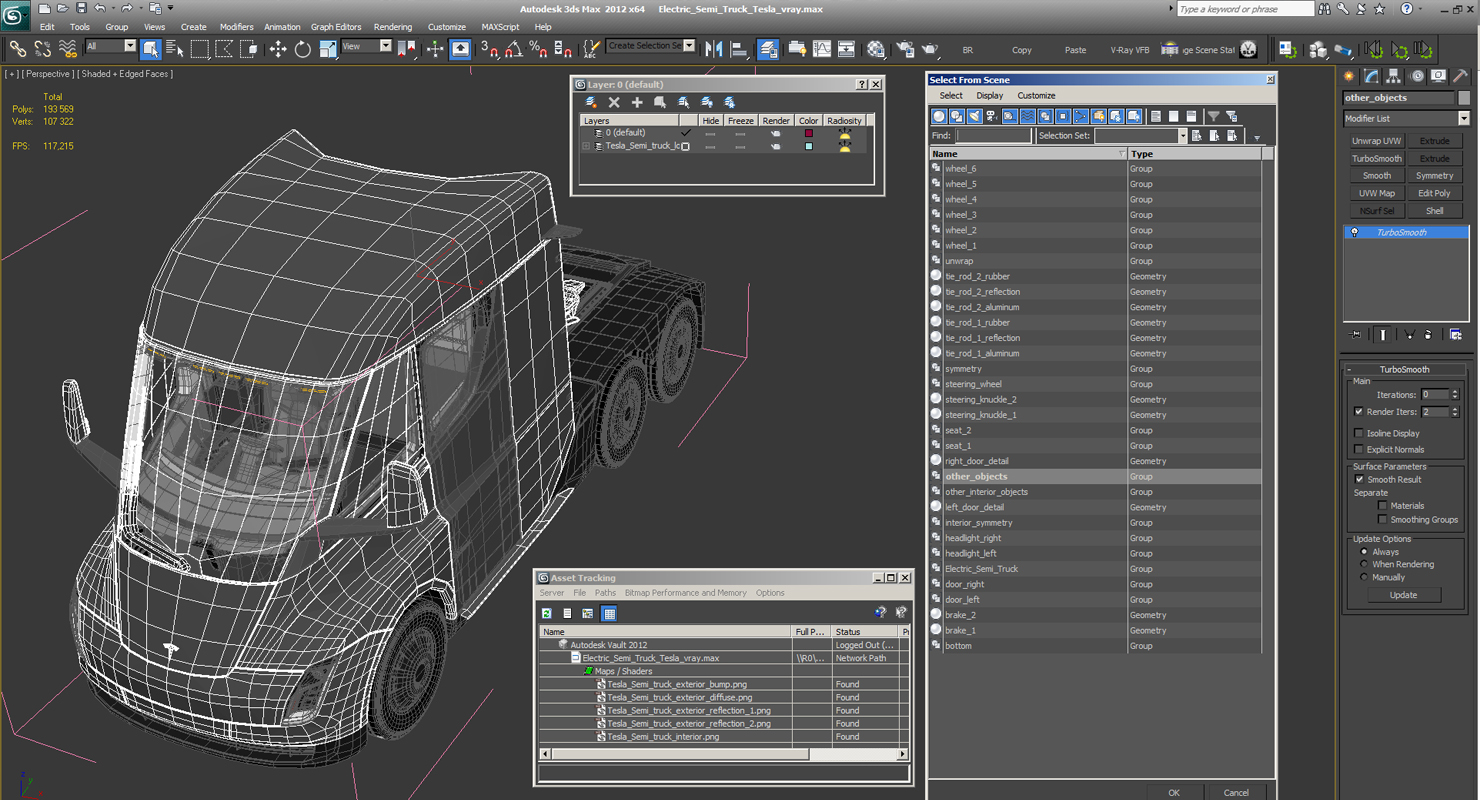Open the Modifiers menu
The image size is (1480, 800).
[x=236, y=27]
